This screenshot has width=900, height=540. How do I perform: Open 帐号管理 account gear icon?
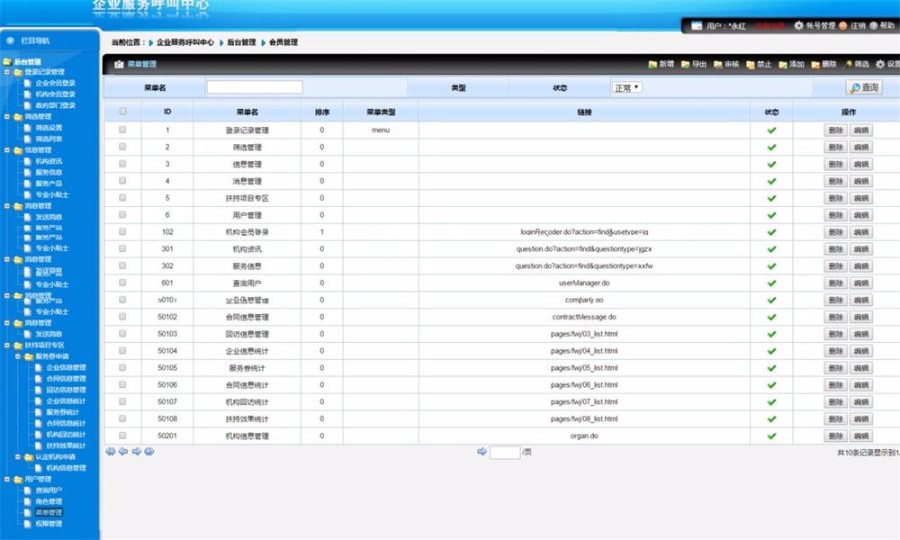coord(798,25)
